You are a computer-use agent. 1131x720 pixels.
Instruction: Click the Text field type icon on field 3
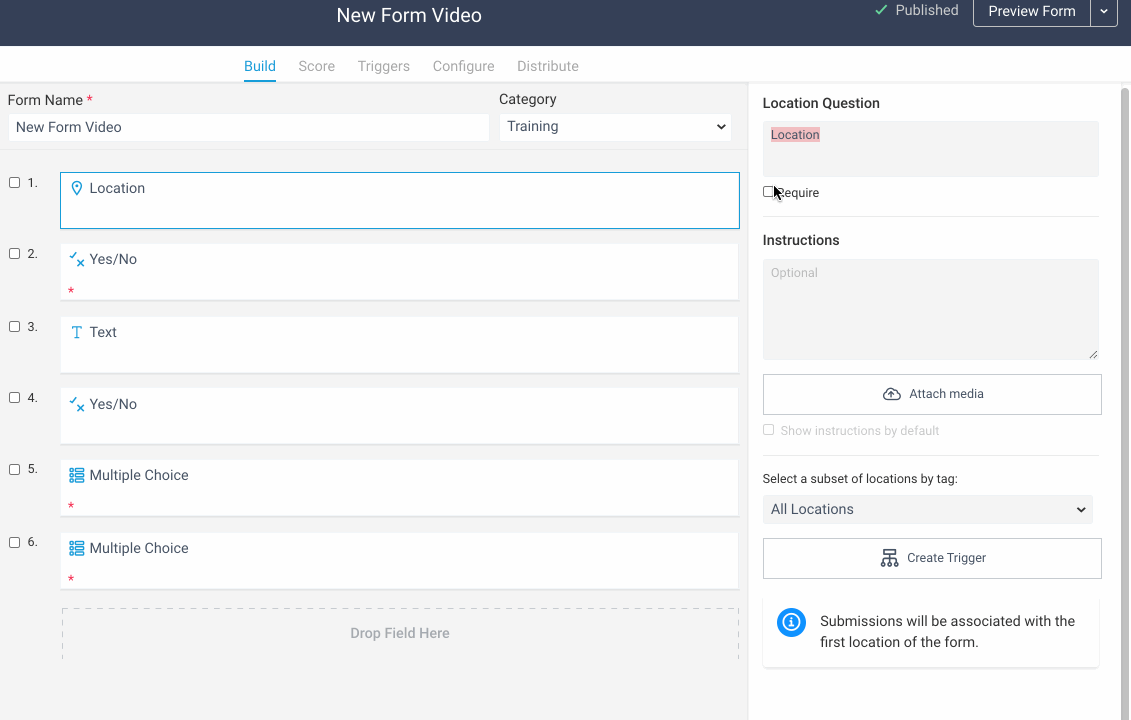(77, 331)
